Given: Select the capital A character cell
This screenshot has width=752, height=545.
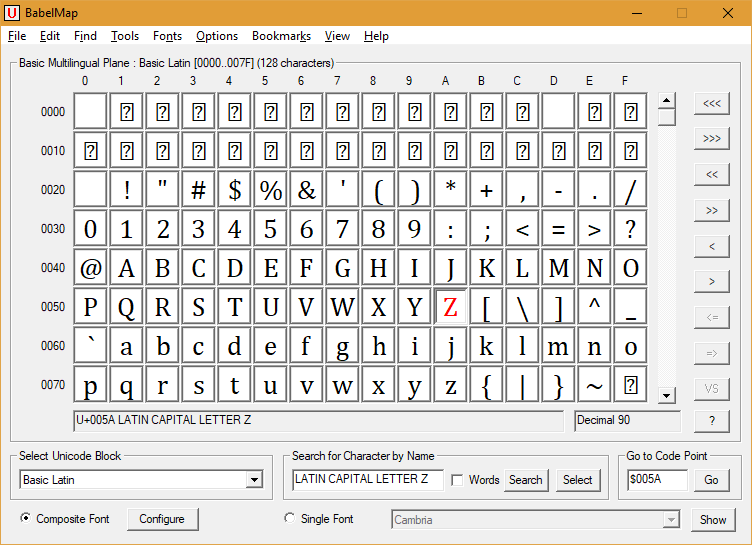Looking at the screenshot, I should point(126,268).
